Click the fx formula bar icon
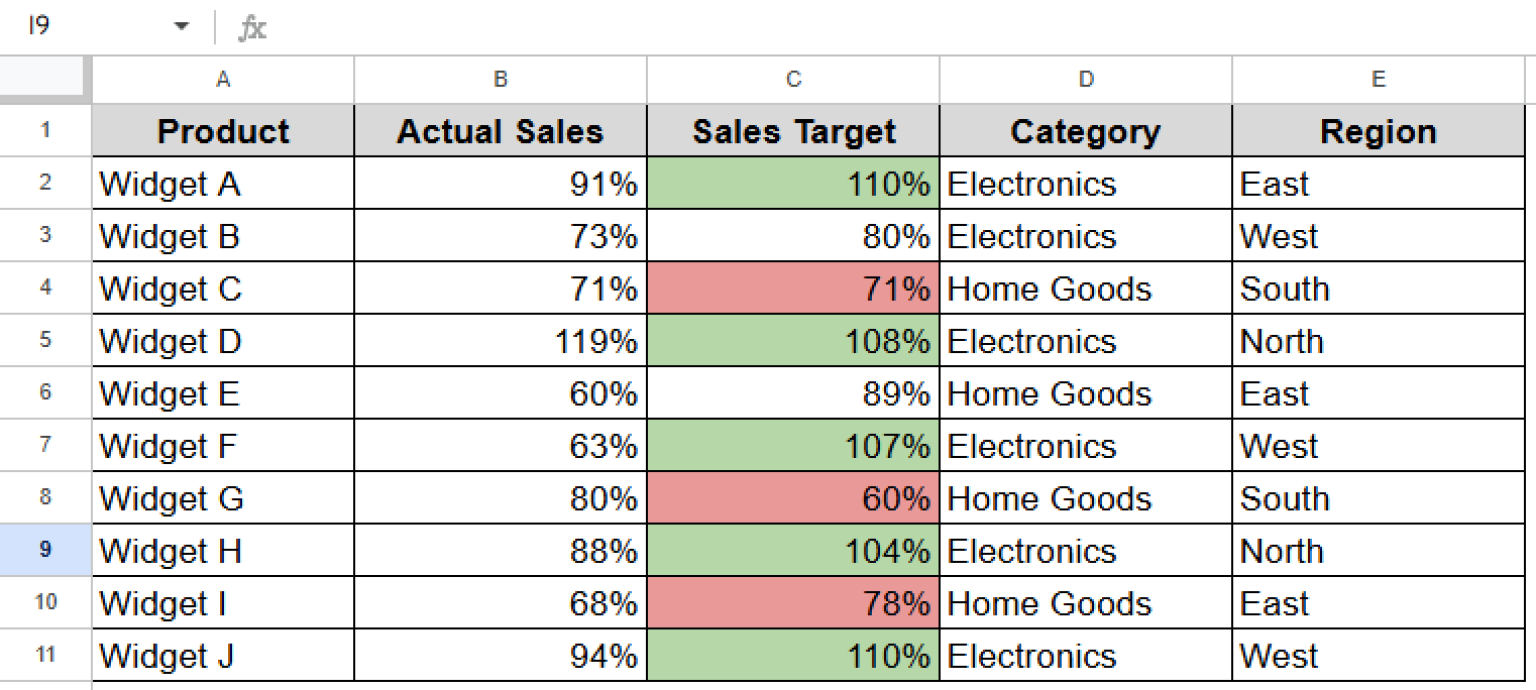1536x690 pixels. (x=251, y=27)
